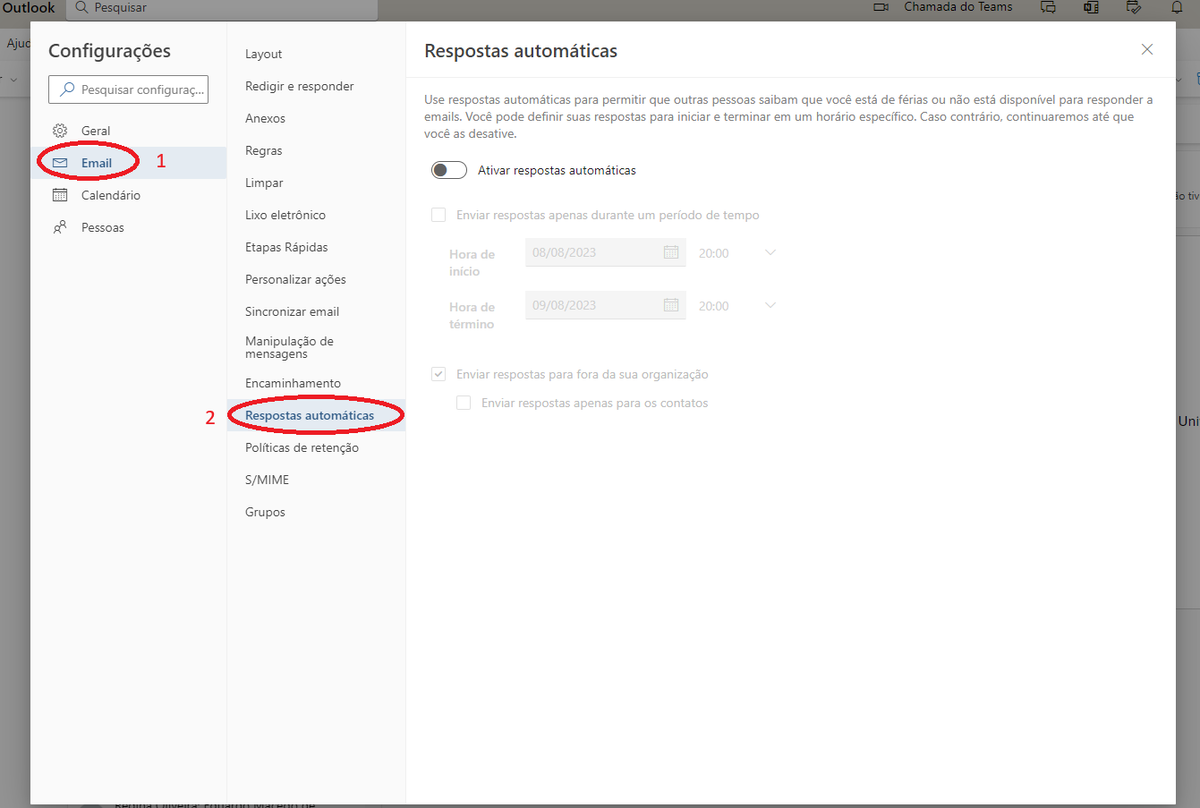Viewport: 1200px width, 808px height.
Task: Click the Teams call camera icon
Action: click(881, 7)
